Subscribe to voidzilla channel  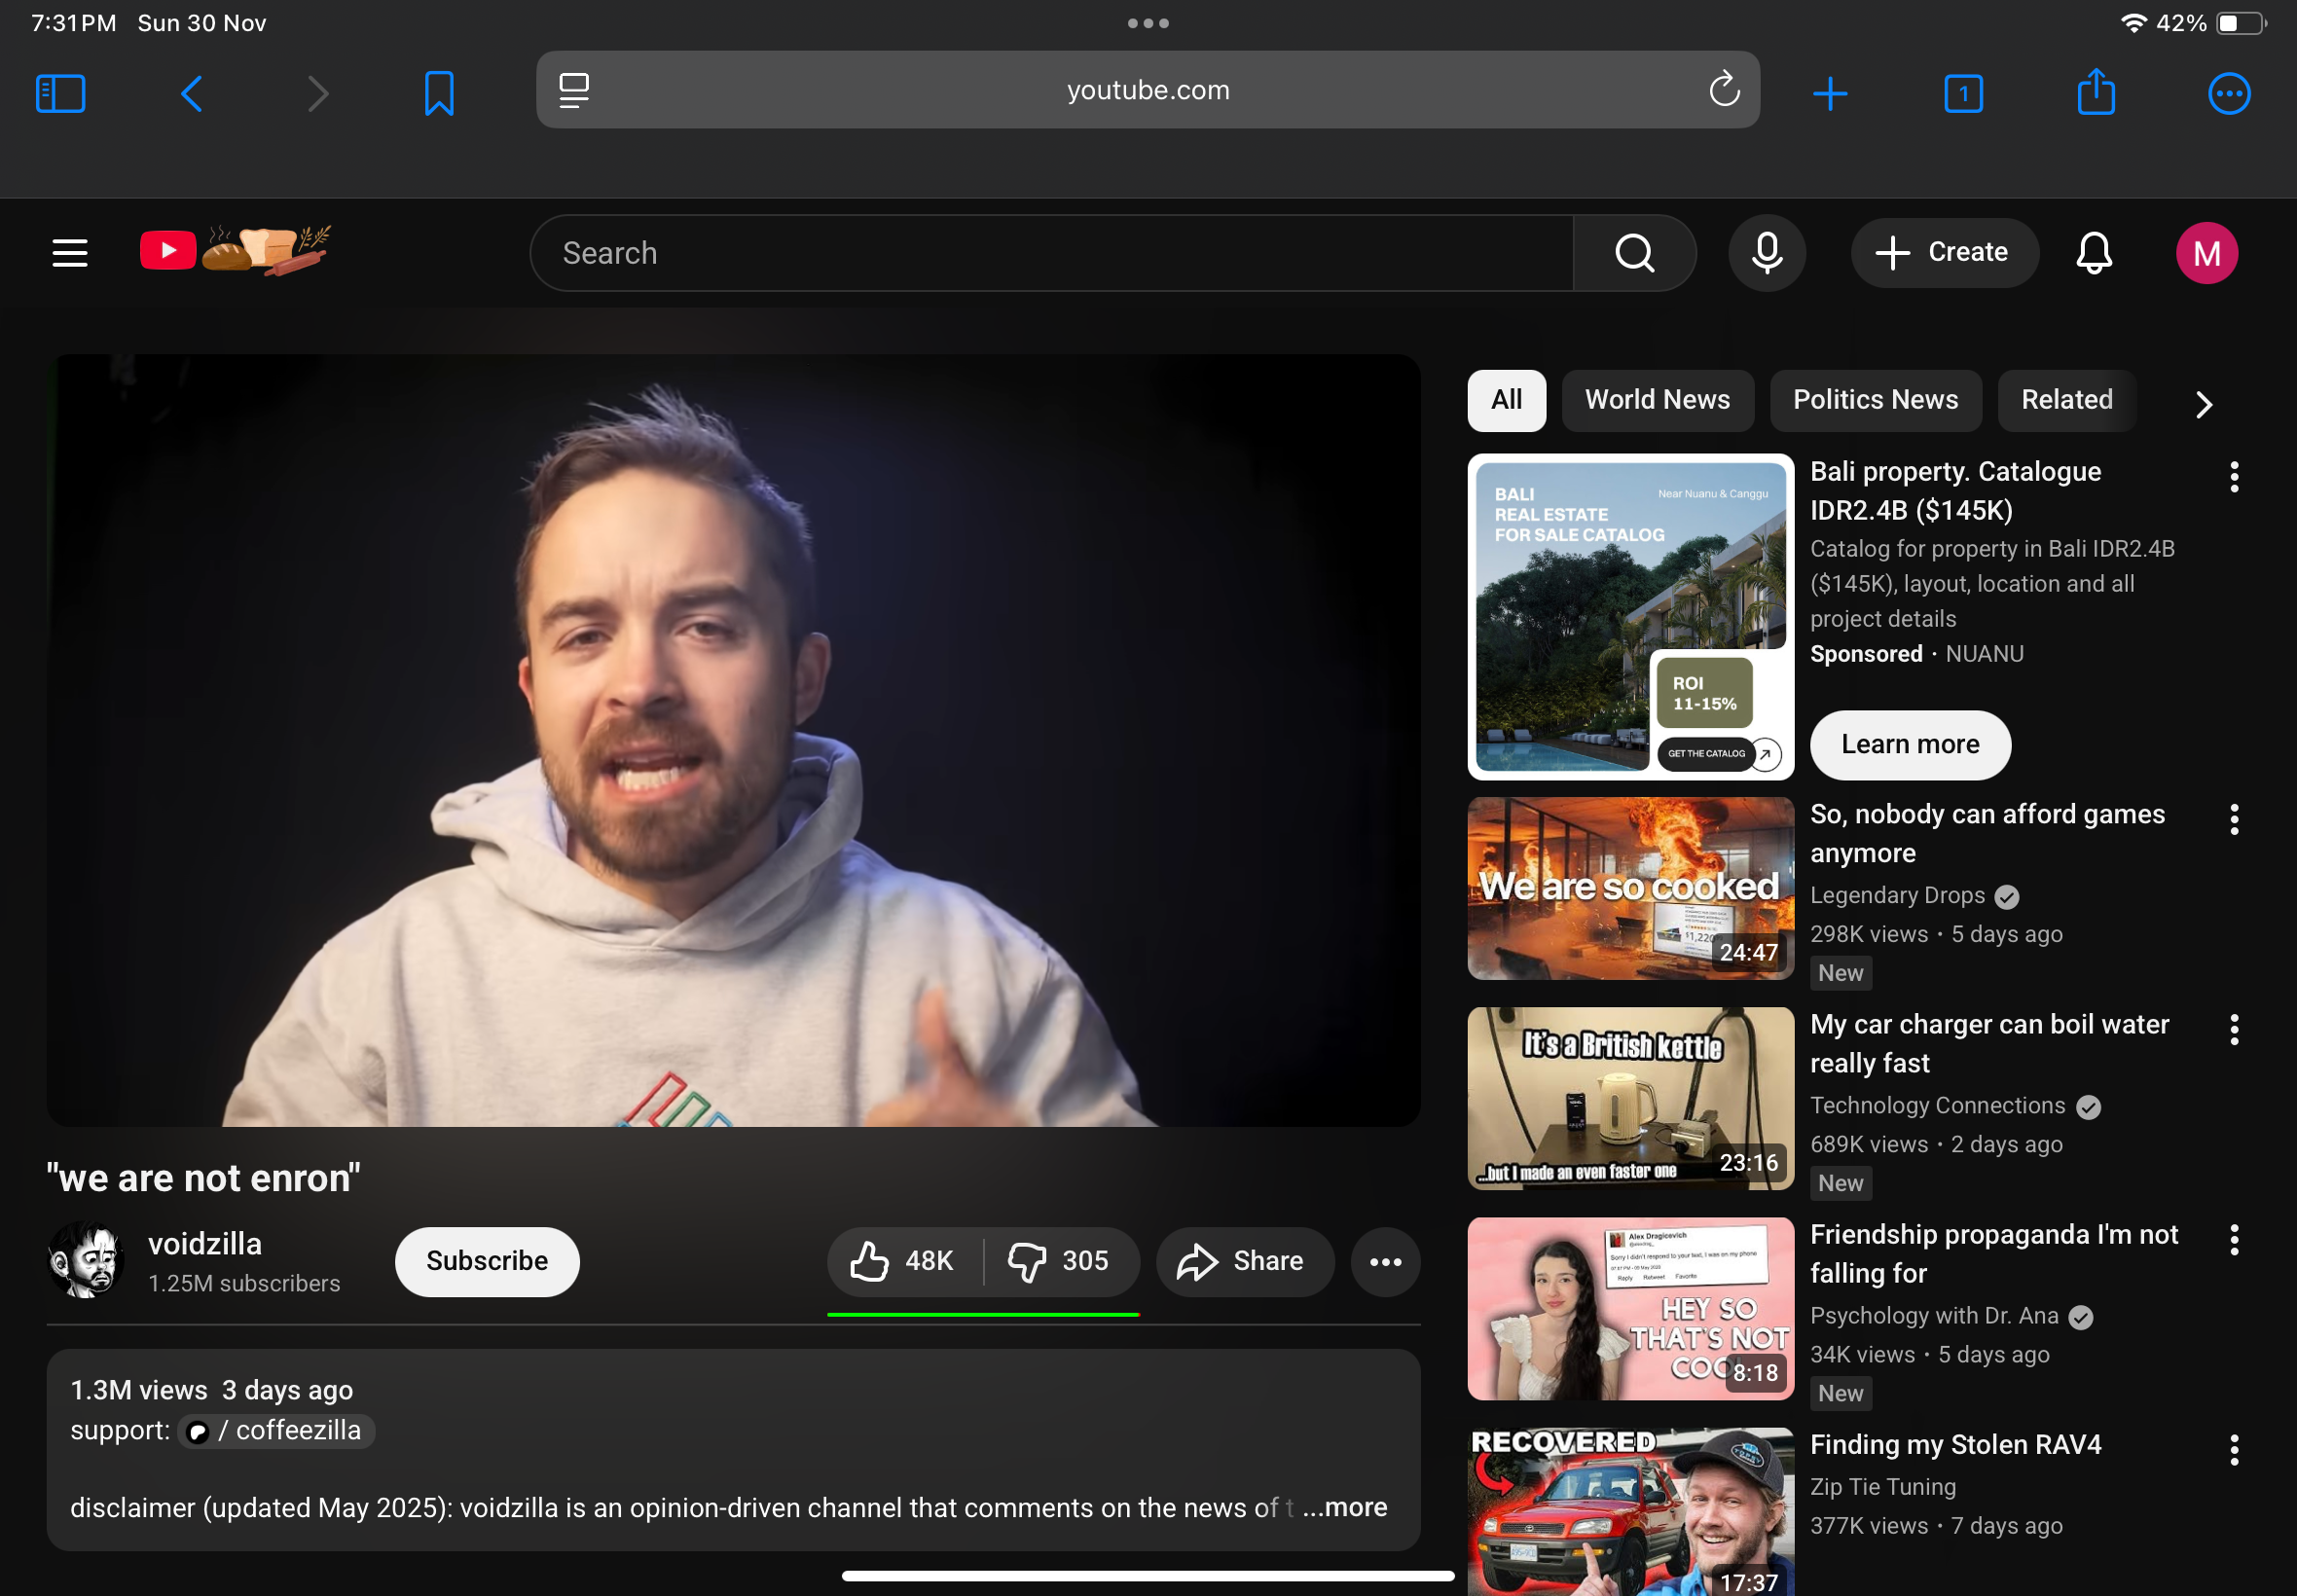click(487, 1261)
